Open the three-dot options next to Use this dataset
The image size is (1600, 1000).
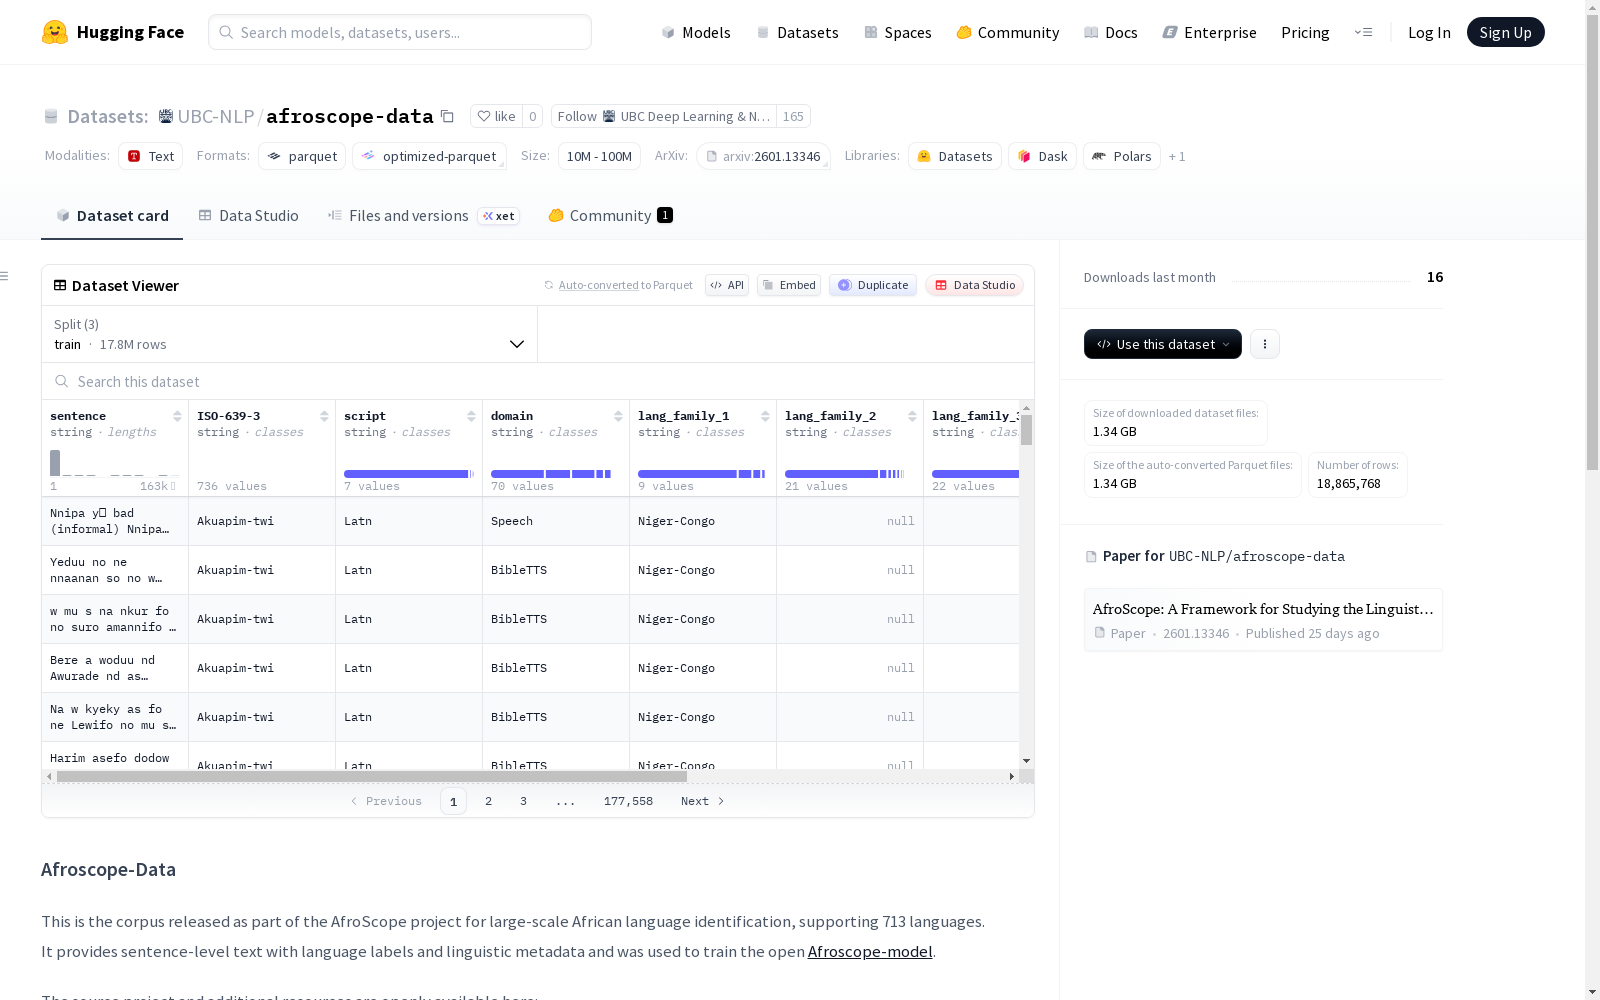(x=1265, y=344)
